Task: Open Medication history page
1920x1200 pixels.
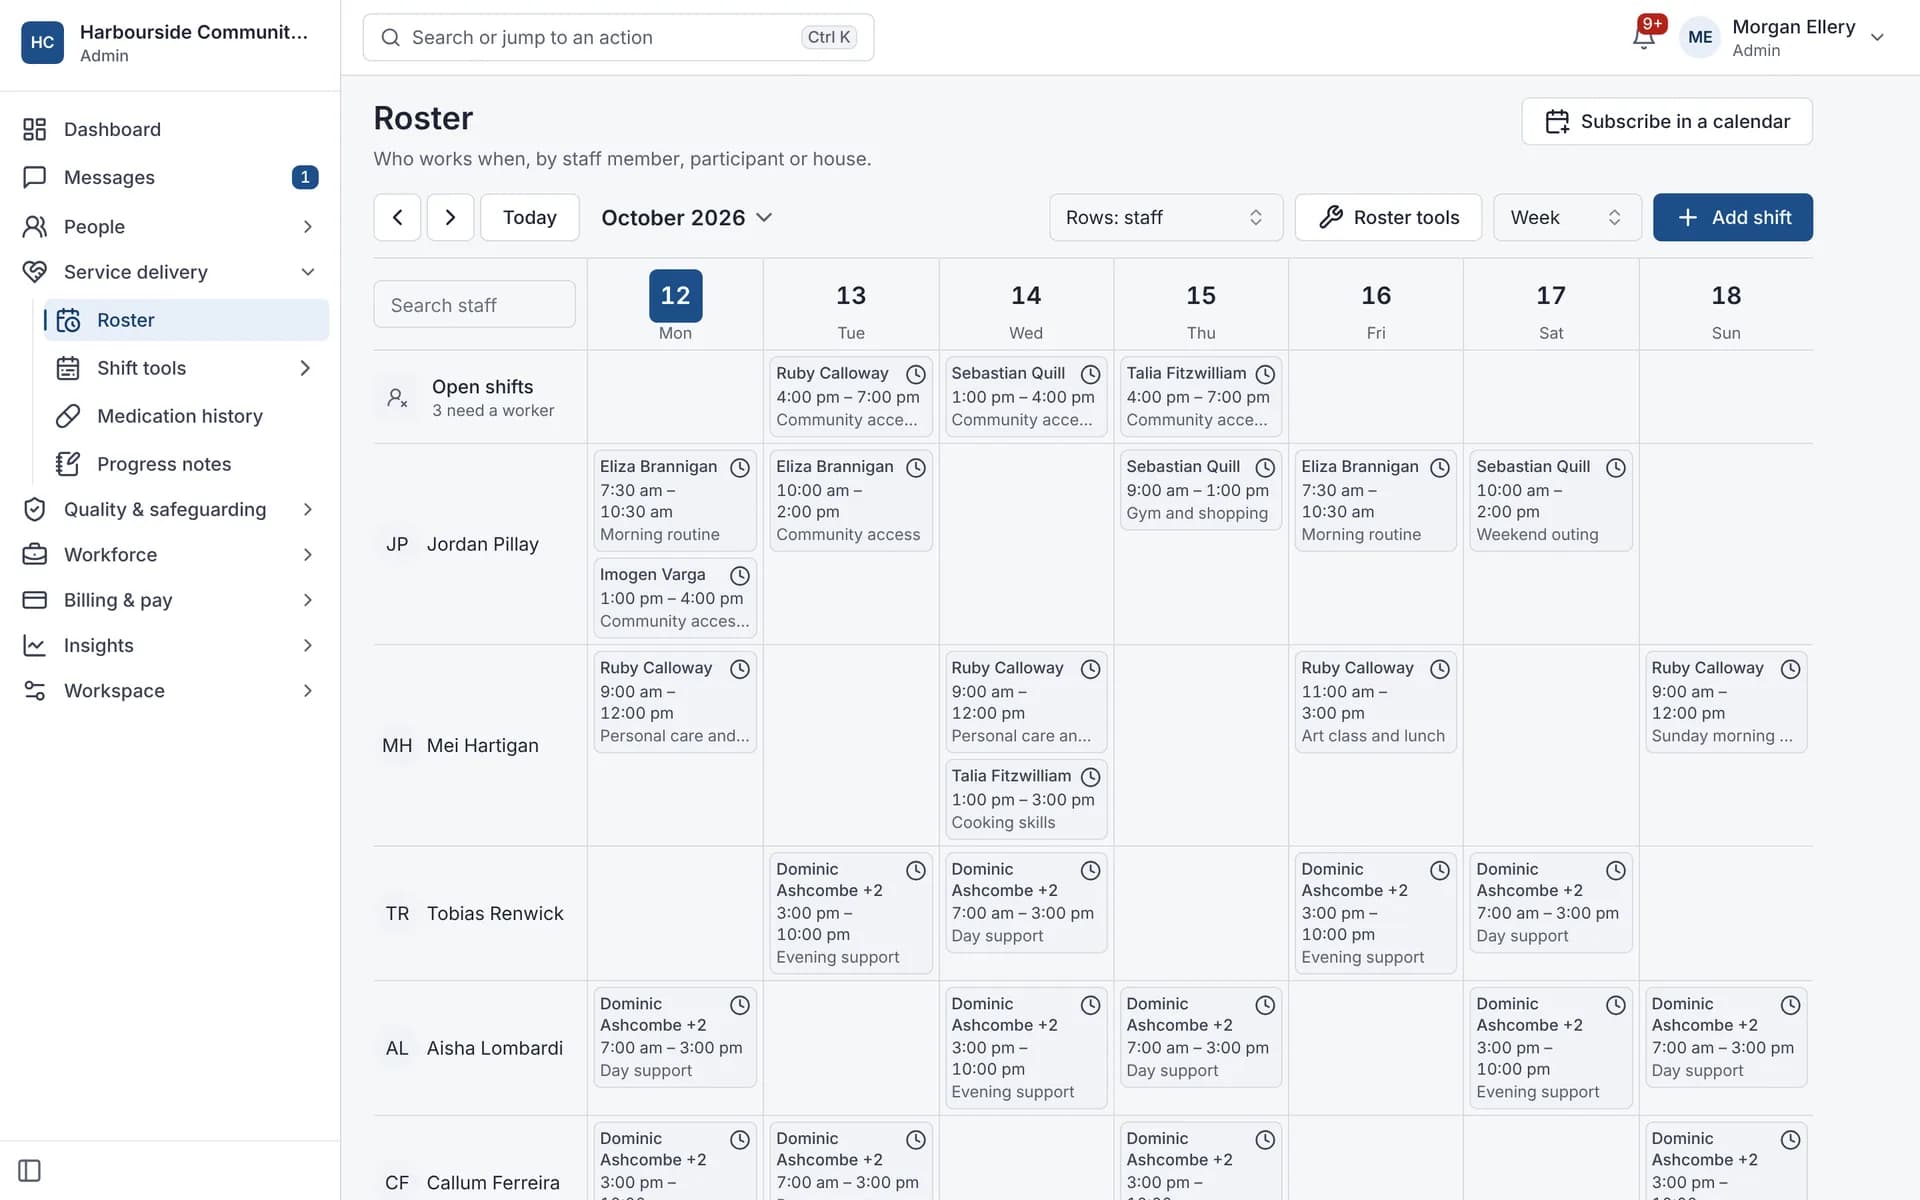Action: (186, 416)
